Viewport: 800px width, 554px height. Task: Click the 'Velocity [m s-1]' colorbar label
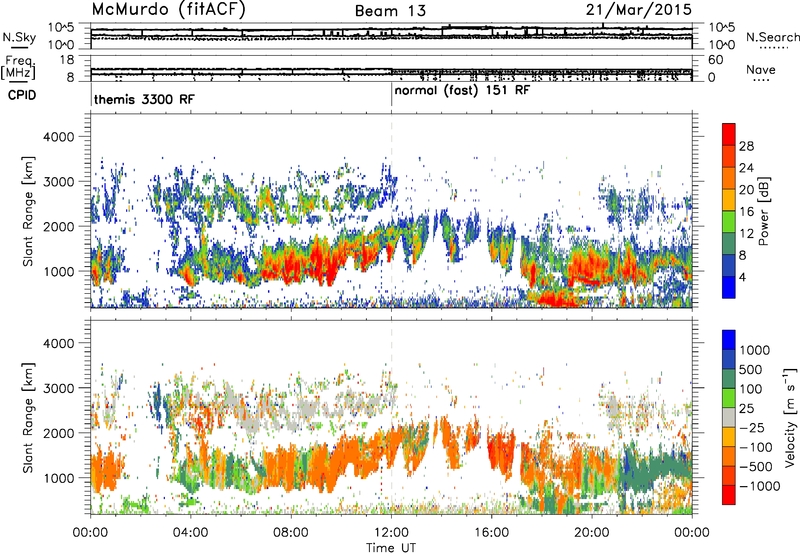(790, 417)
